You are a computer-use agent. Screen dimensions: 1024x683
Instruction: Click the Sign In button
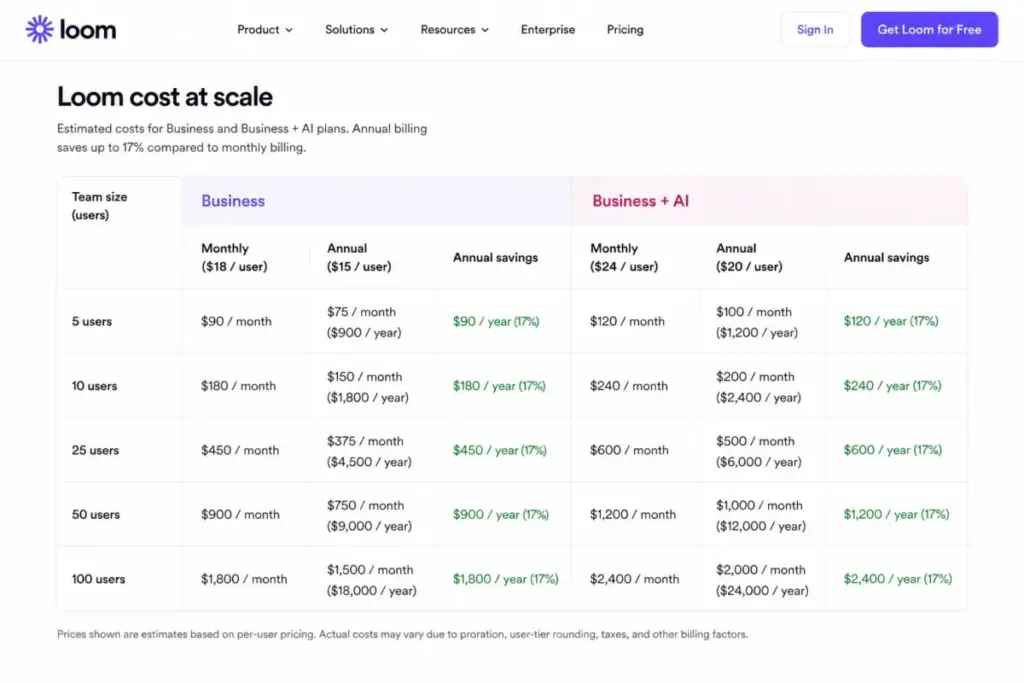pos(815,29)
